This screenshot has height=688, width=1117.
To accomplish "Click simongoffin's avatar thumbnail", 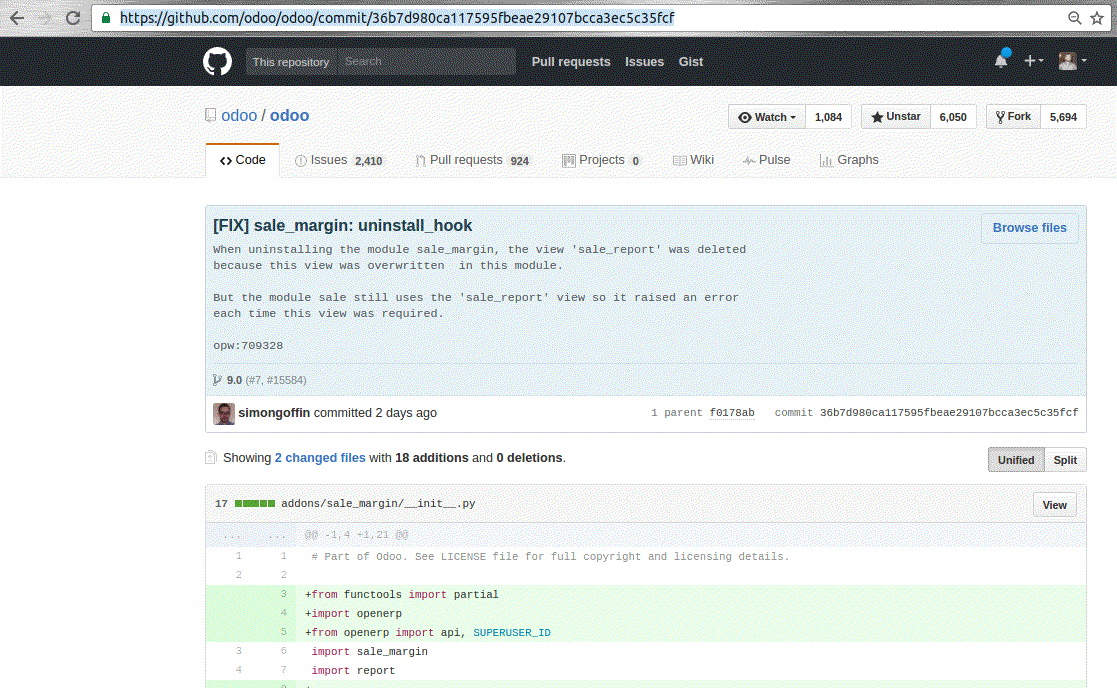I will (224, 414).
